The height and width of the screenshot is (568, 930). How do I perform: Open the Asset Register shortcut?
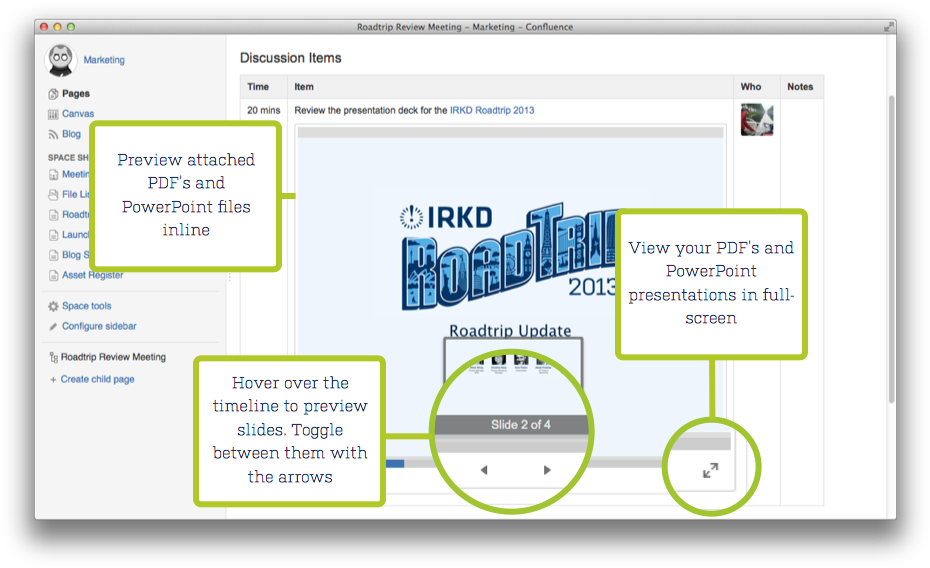click(93, 275)
